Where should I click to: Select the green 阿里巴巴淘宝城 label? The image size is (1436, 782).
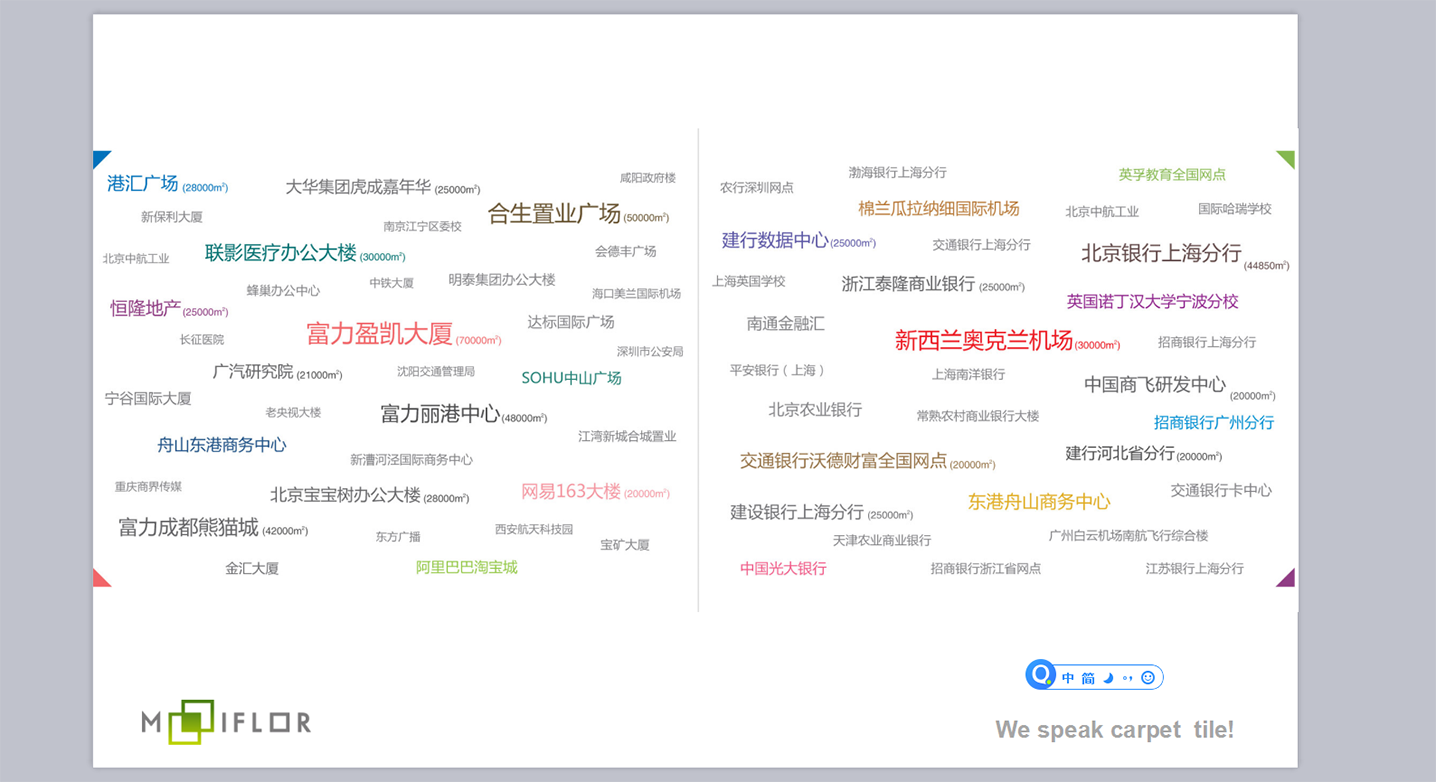click(x=467, y=567)
